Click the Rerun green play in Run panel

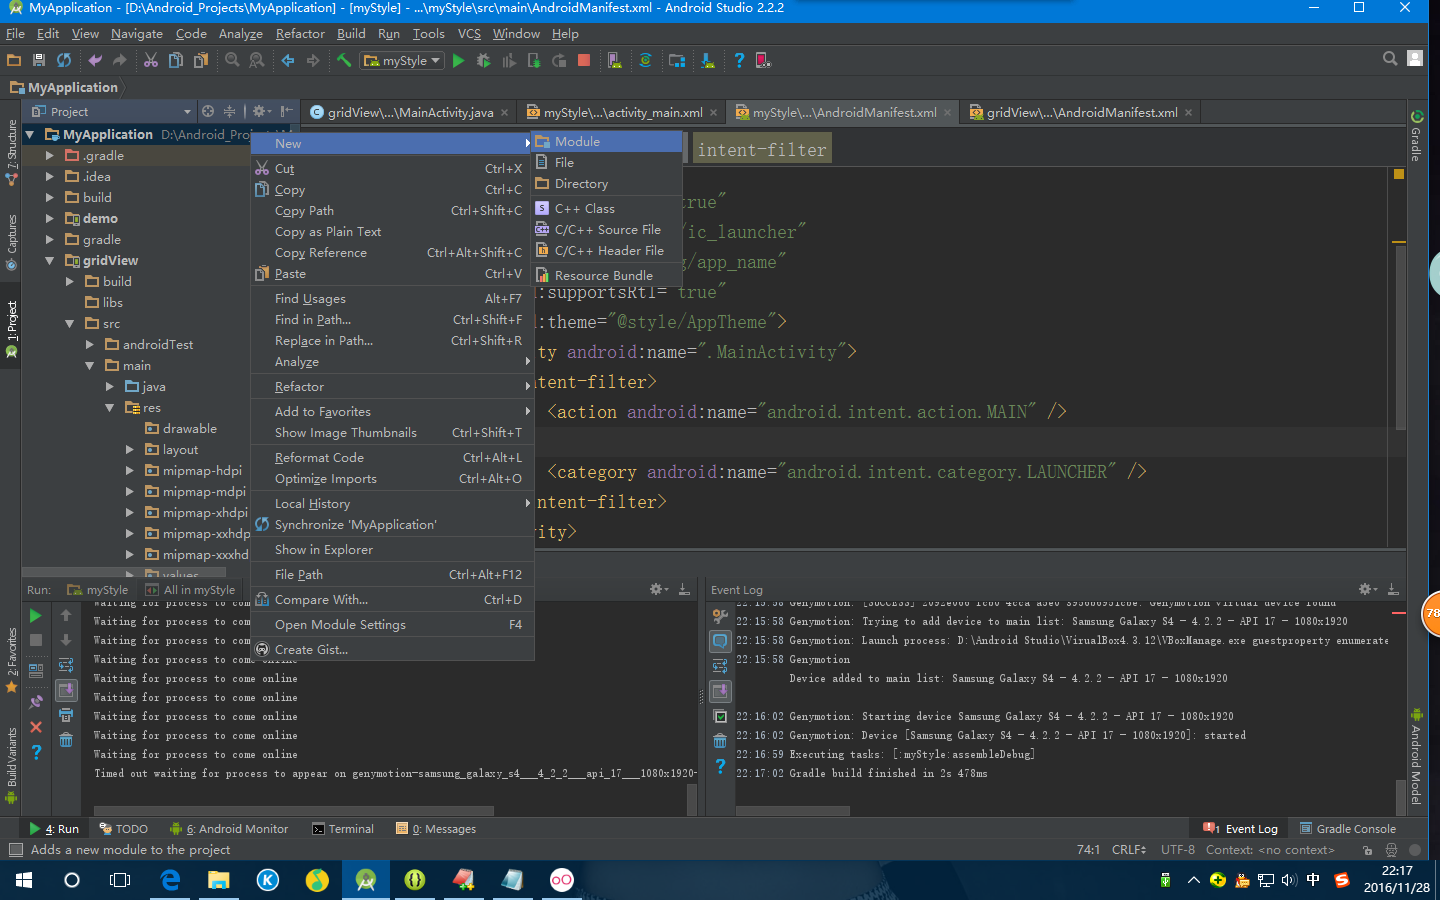click(x=36, y=615)
